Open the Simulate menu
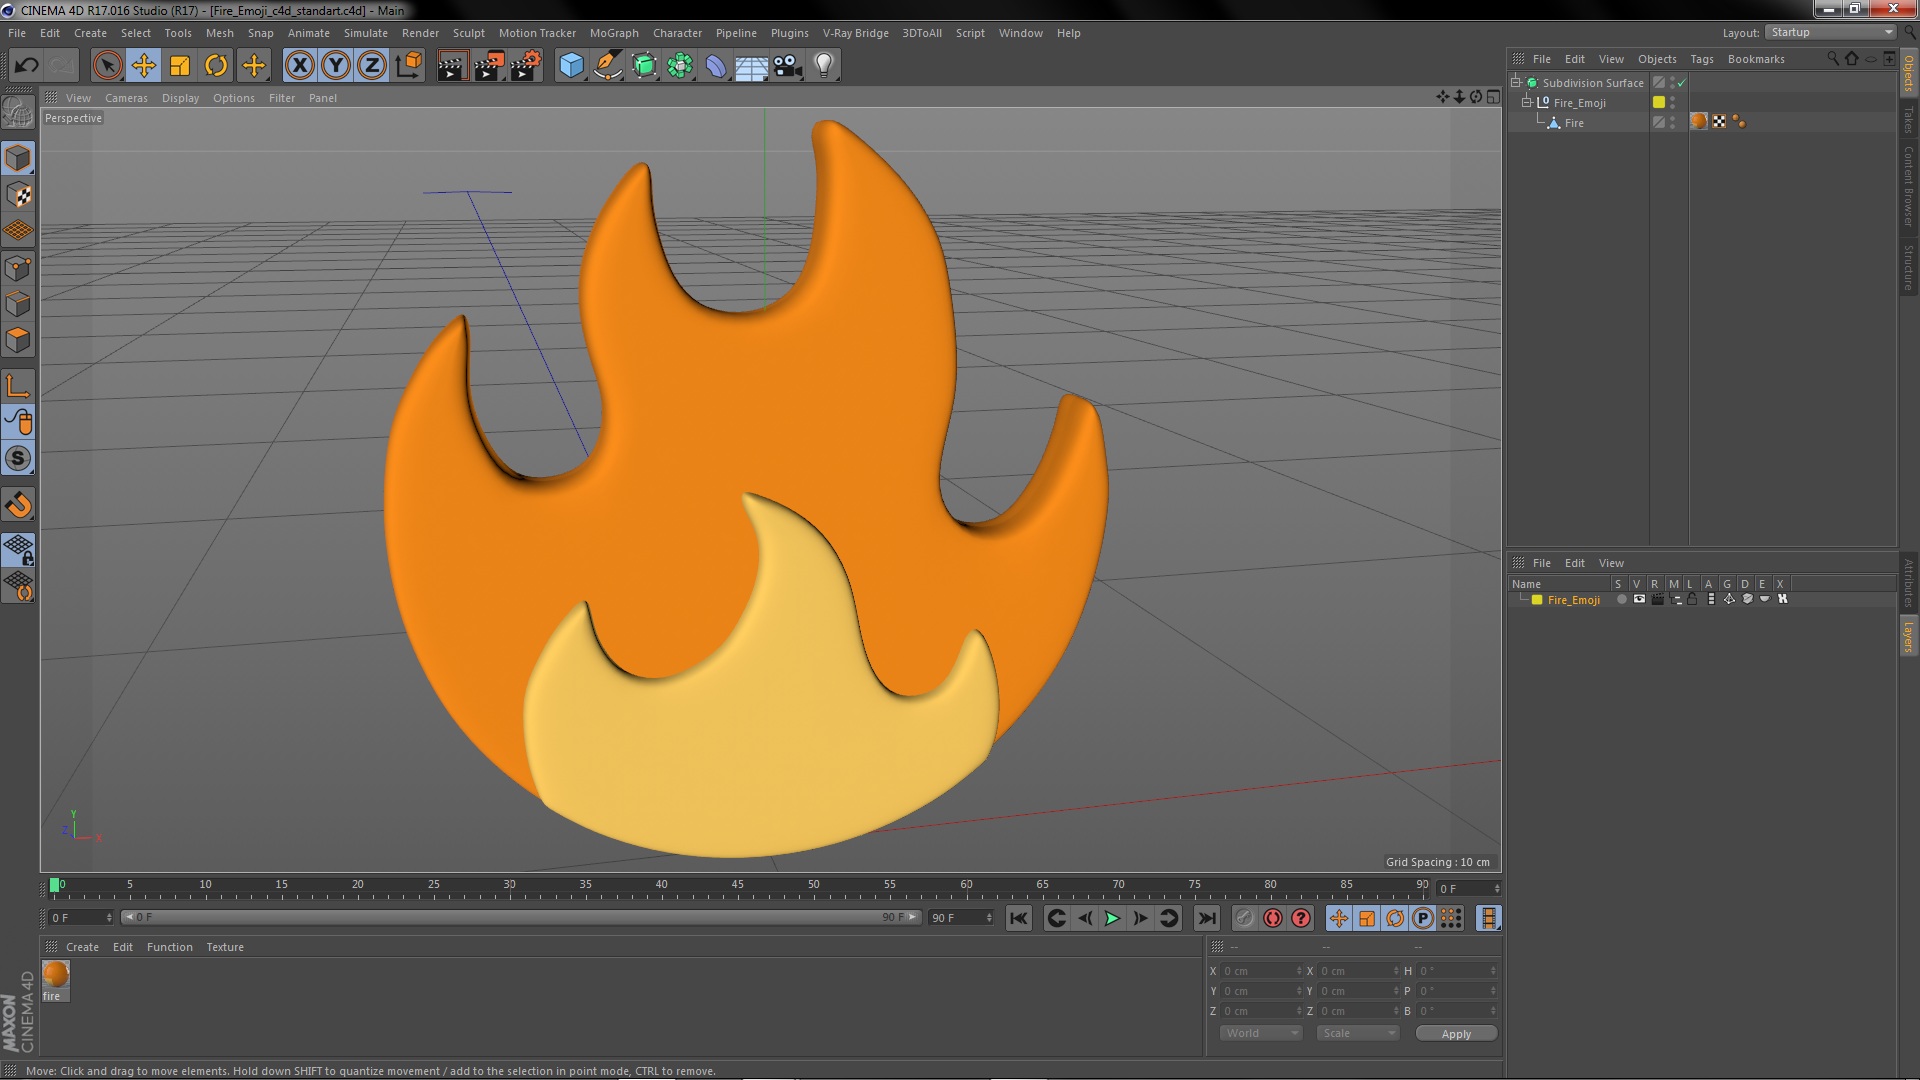1920x1080 pixels. 365,33
